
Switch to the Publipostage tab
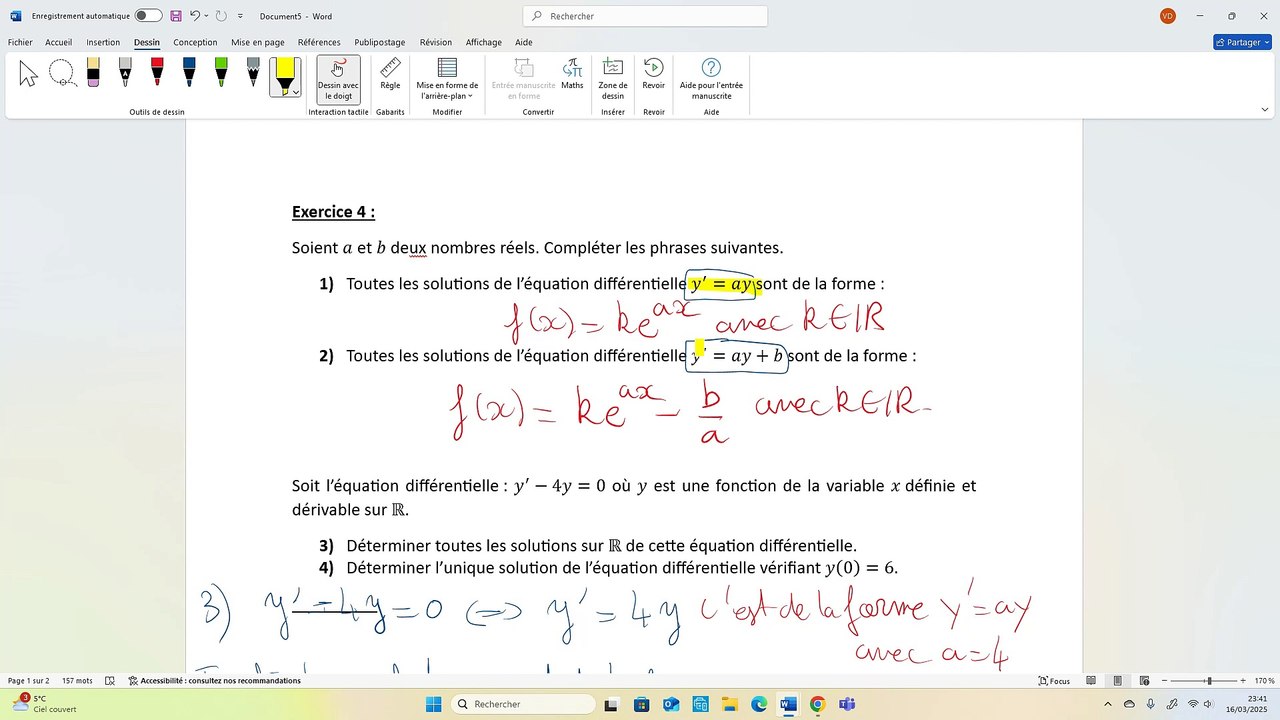pyautogui.click(x=380, y=42)
